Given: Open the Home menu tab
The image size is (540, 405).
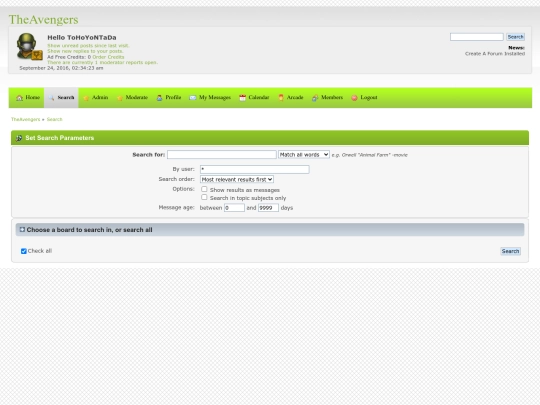Looking at the screenshot, I should 27,98.
